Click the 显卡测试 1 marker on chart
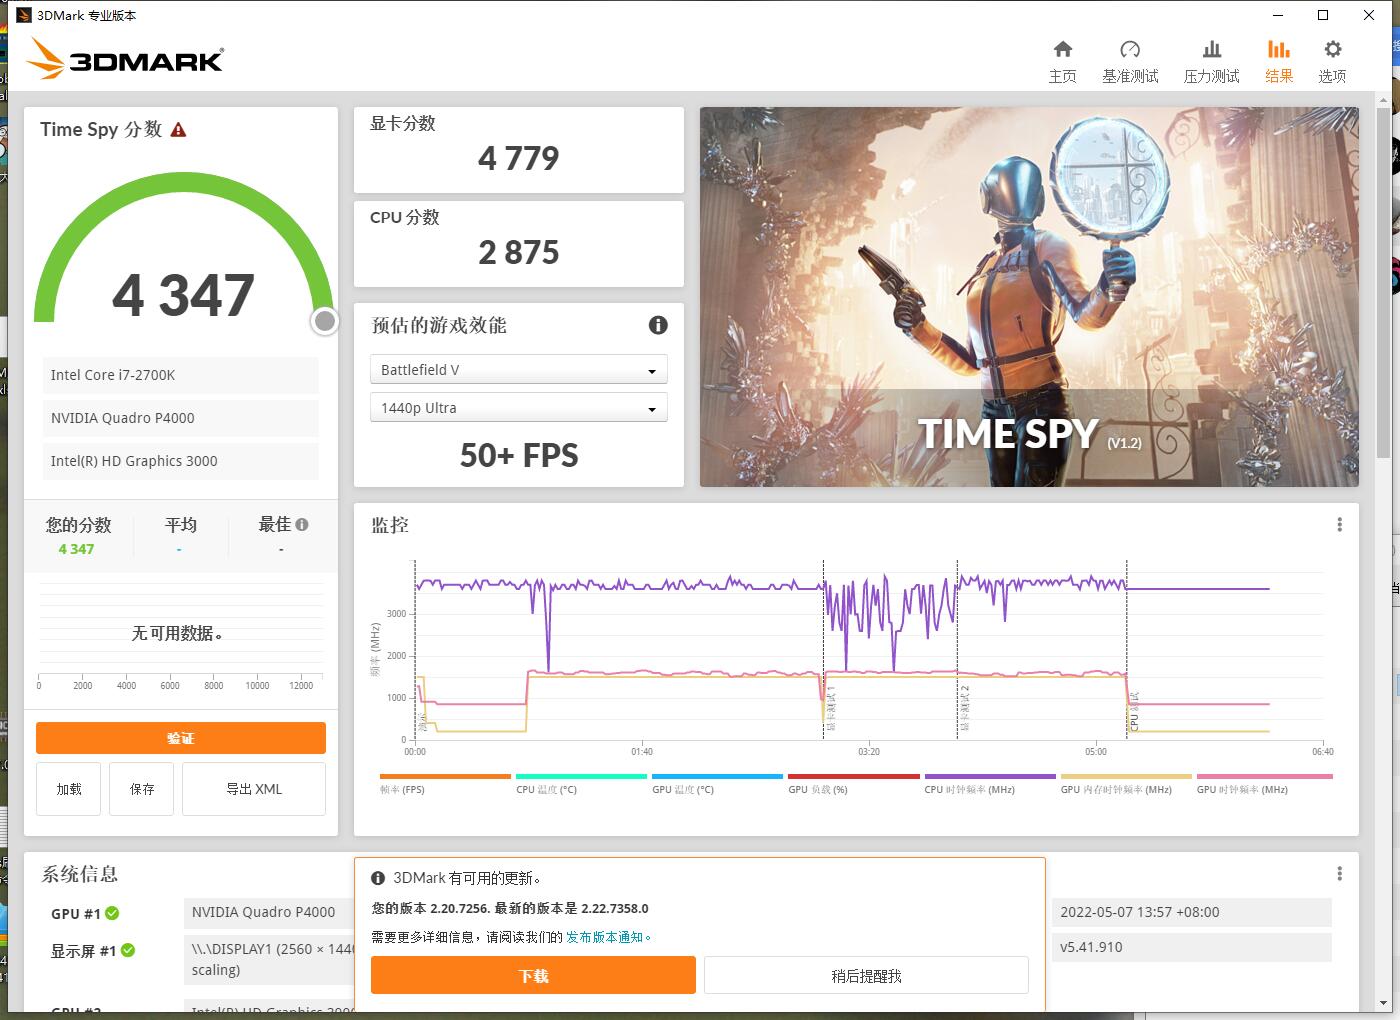 [831, 708]
